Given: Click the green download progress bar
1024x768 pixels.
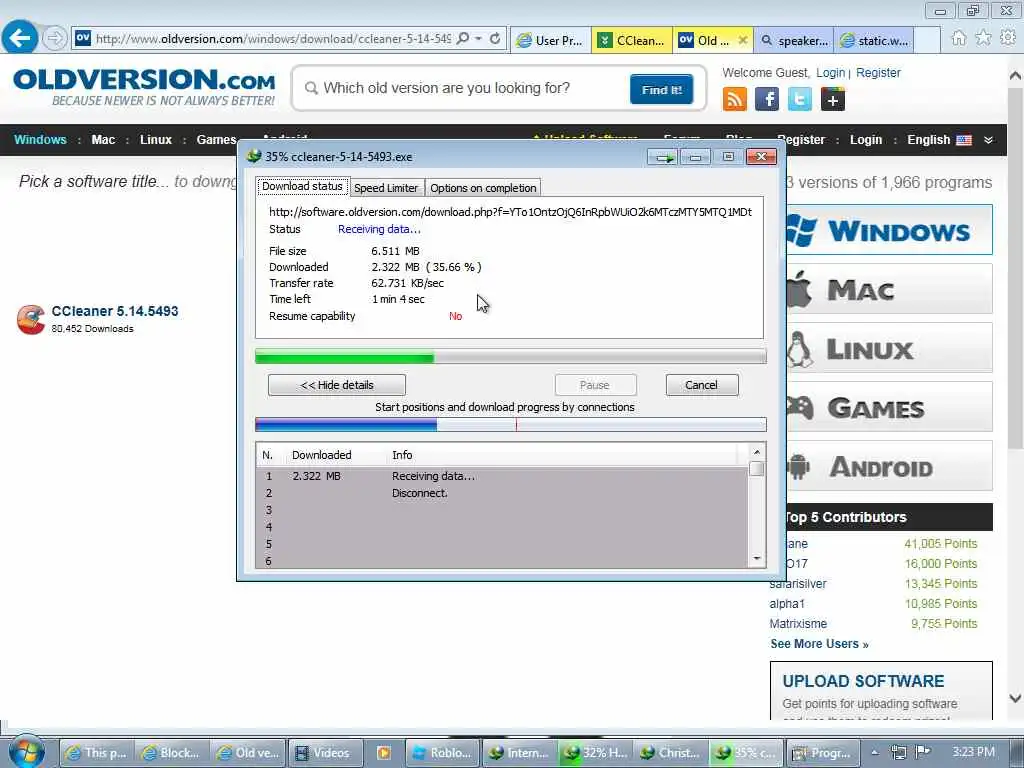Looking at the screenshot, I should point(510,357).
